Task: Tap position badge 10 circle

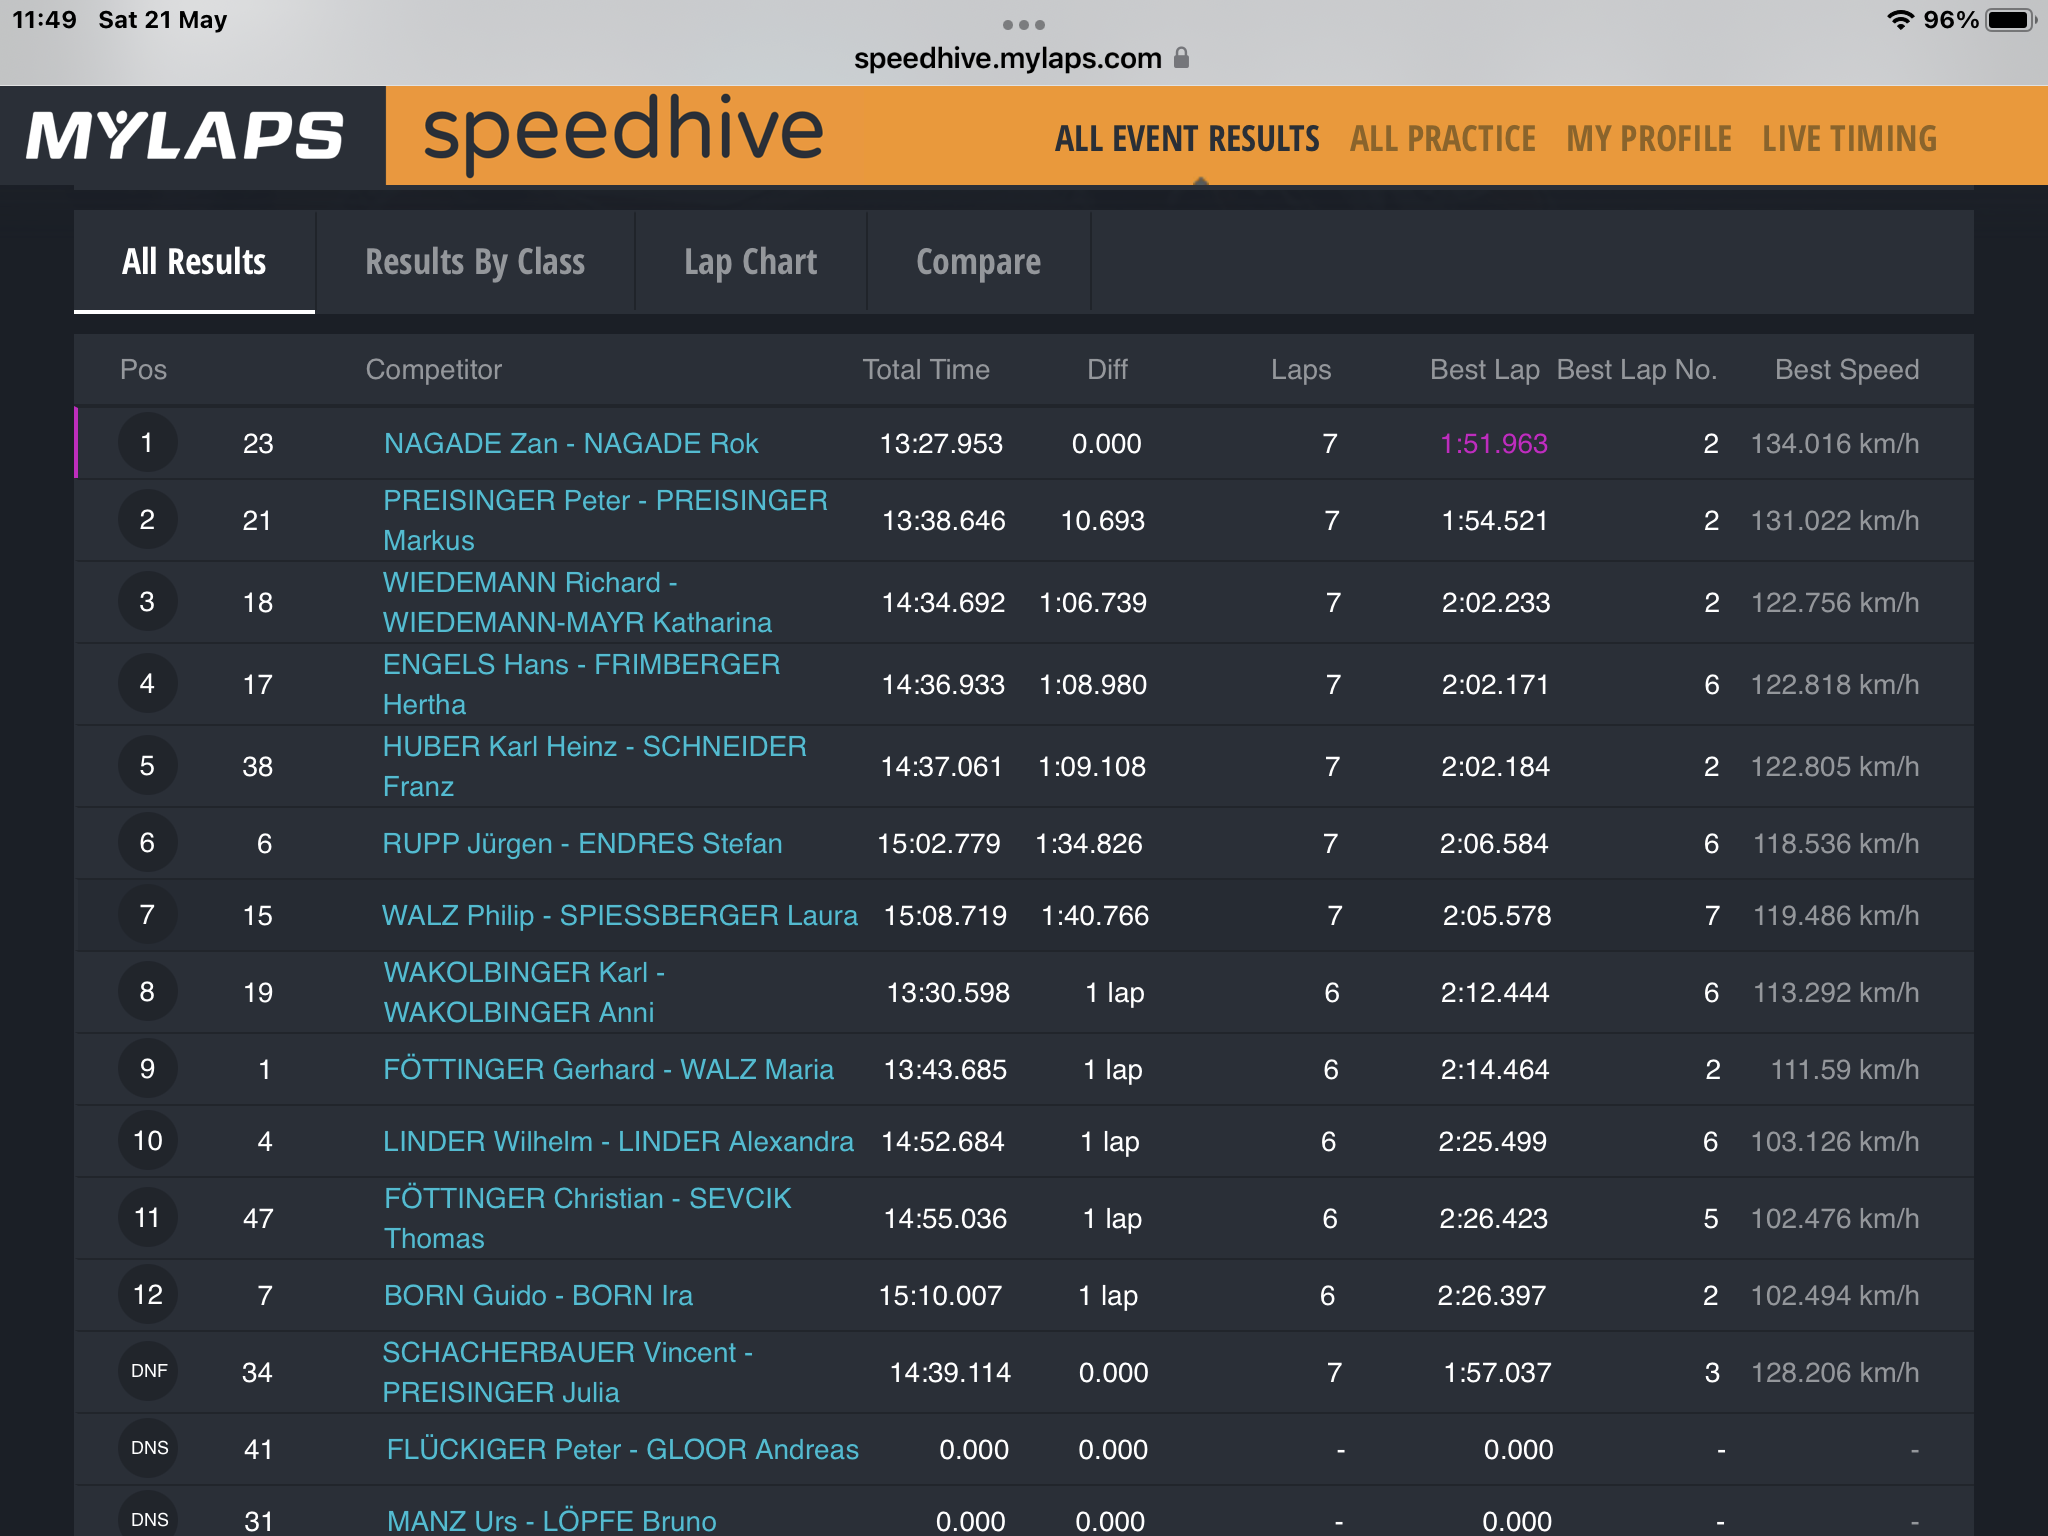Action: tap(147, 1141)
